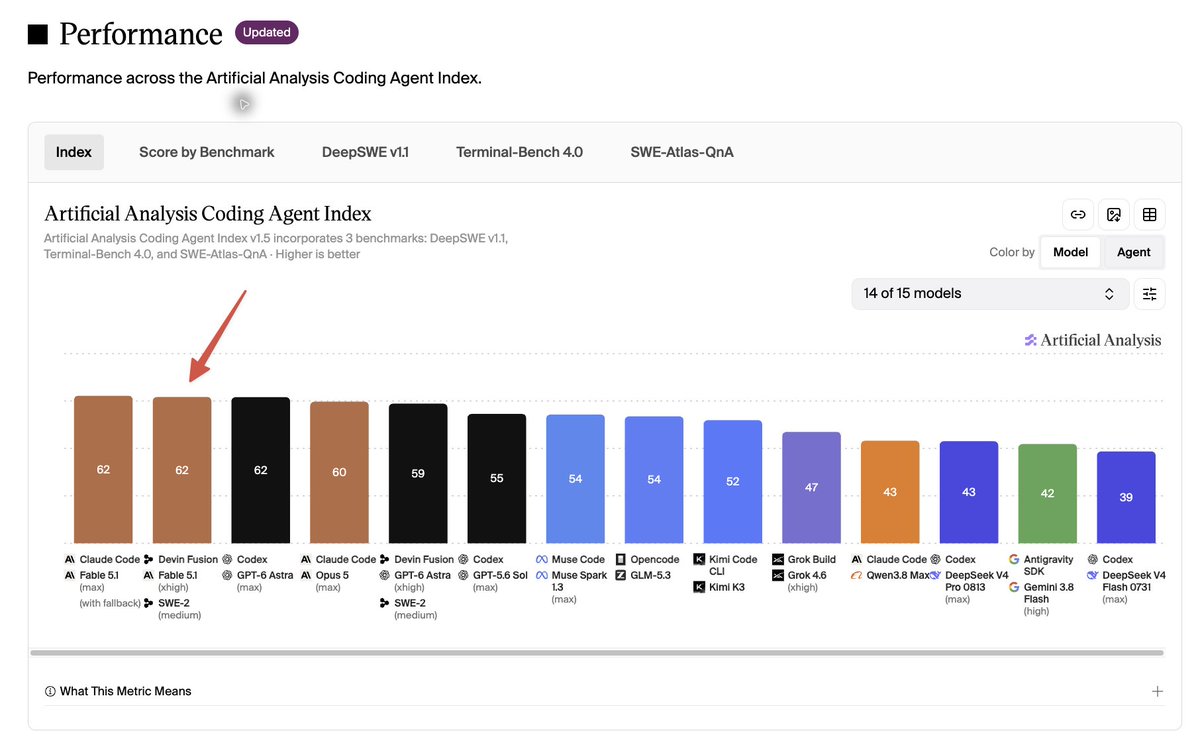The width and height of the screenshot is (1200, 739).
Task: Click the Gemini 3.8 Flash bar scoring 42
Action: 1047,494
